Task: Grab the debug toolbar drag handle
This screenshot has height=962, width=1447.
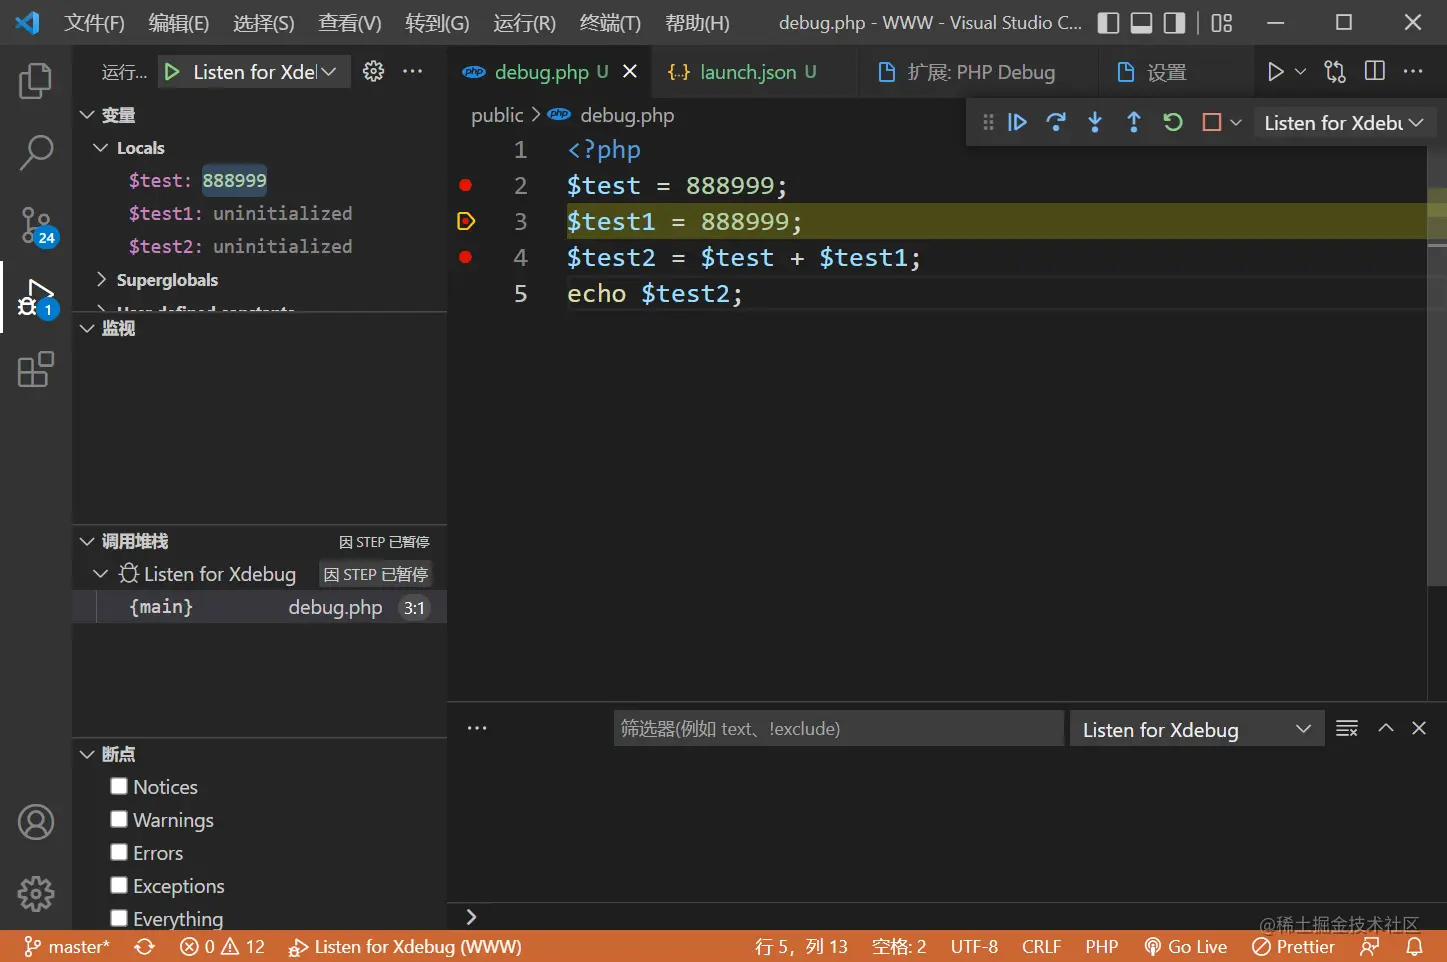Action: 988,122
